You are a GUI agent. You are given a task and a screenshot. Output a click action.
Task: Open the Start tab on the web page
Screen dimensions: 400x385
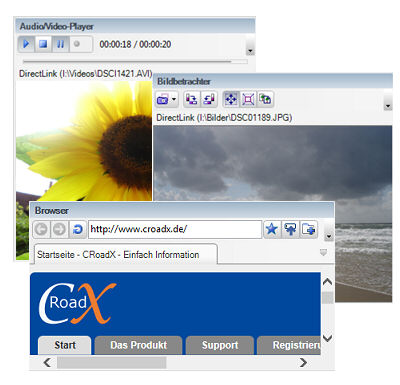click(65, 345)
